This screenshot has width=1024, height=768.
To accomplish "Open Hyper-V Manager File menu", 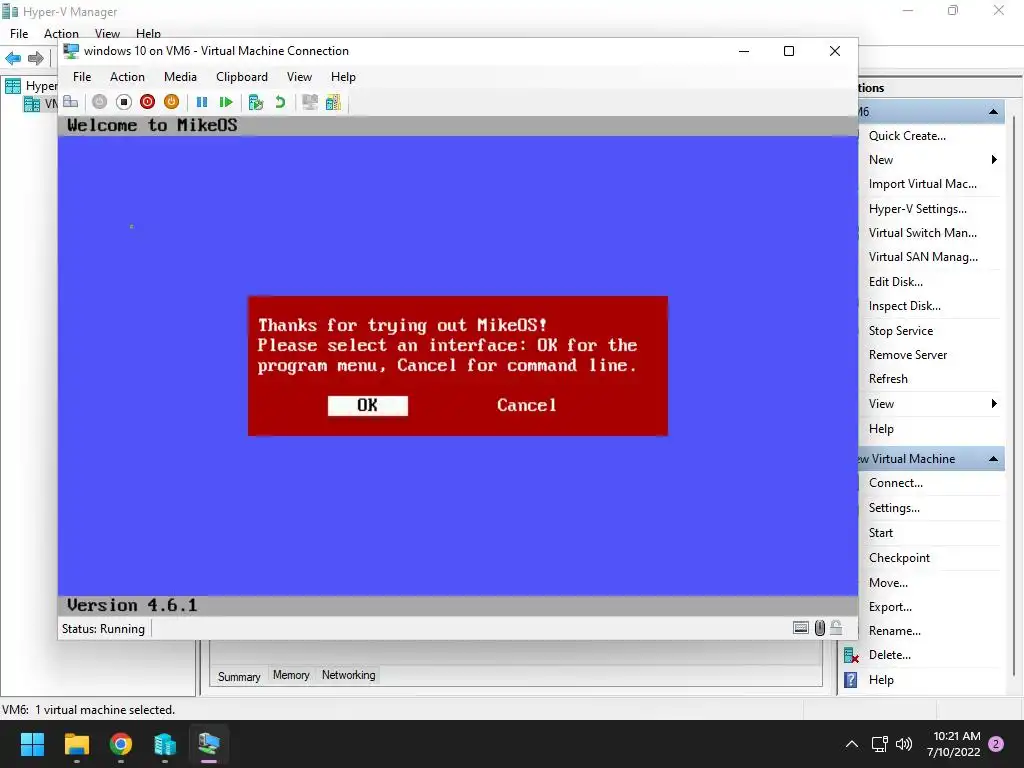I will pos(19,33).
